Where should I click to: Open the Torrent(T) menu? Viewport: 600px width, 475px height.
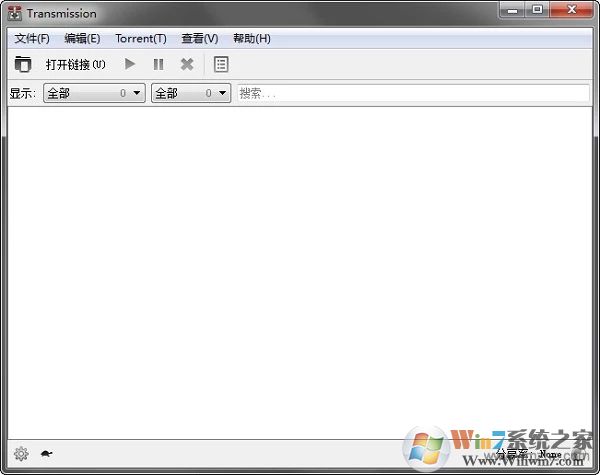point(141,39)
